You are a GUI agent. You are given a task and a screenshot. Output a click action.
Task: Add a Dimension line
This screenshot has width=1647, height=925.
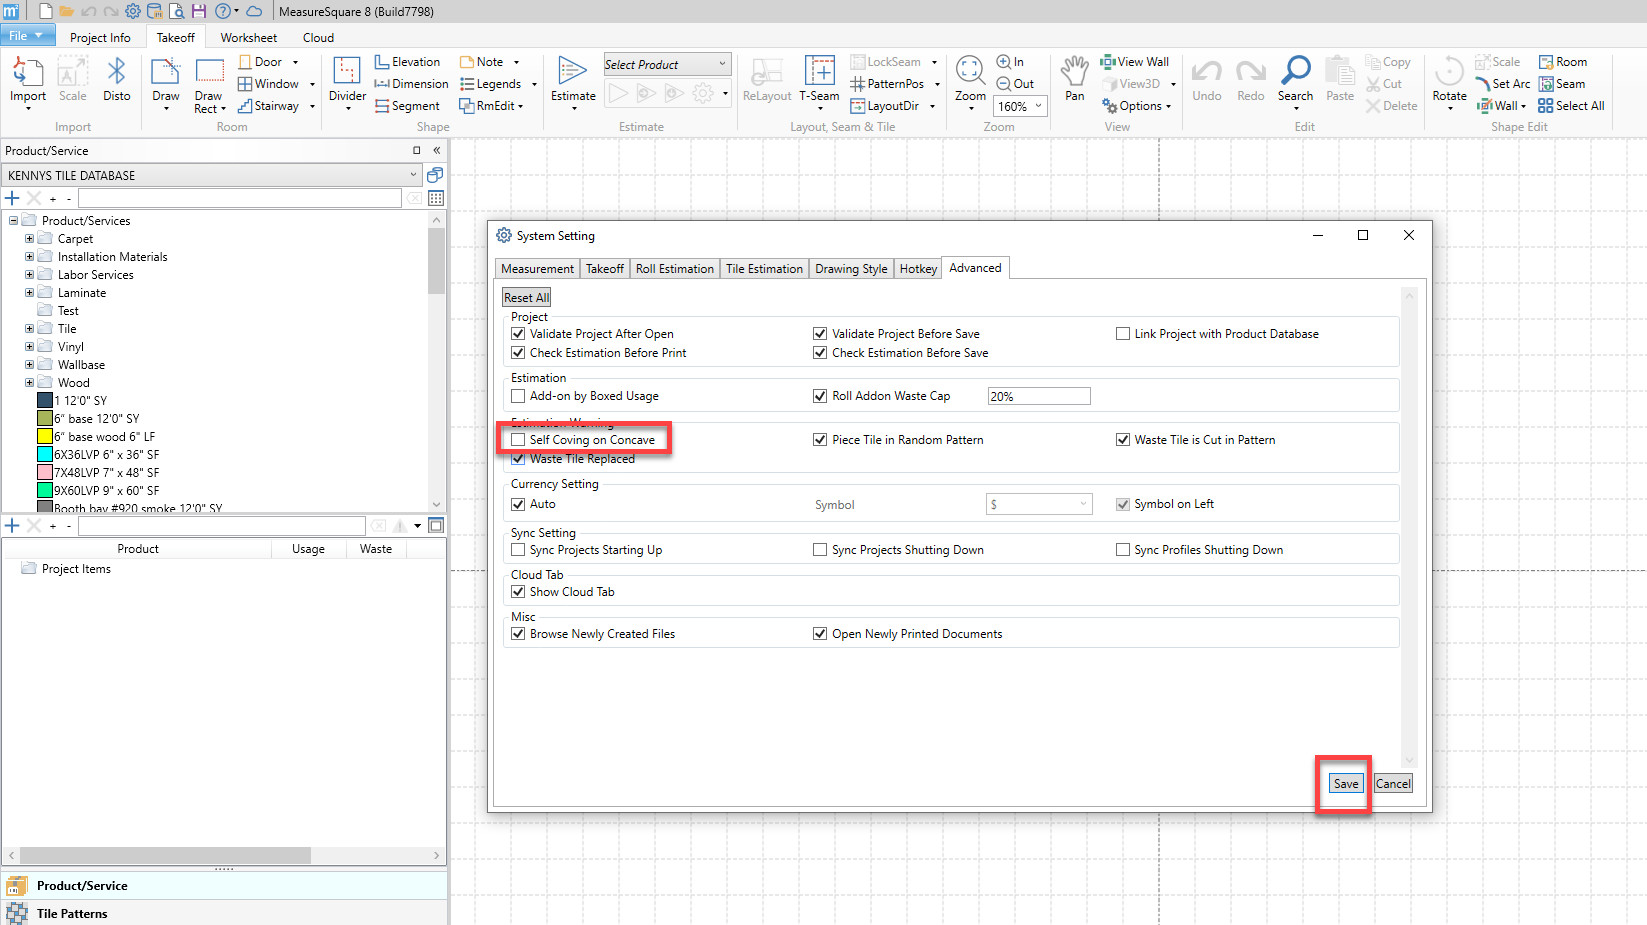(411, 84)
